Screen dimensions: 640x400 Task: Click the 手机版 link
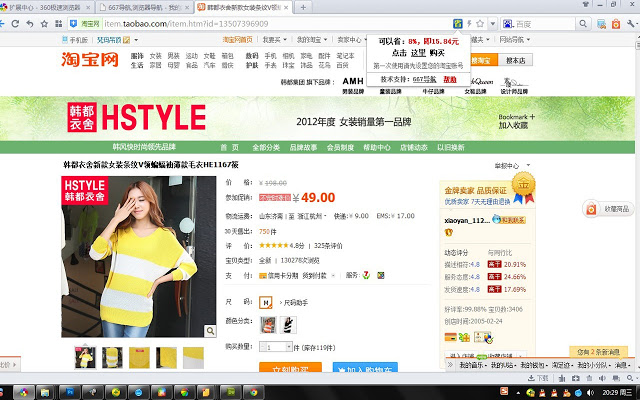point(75,40)
